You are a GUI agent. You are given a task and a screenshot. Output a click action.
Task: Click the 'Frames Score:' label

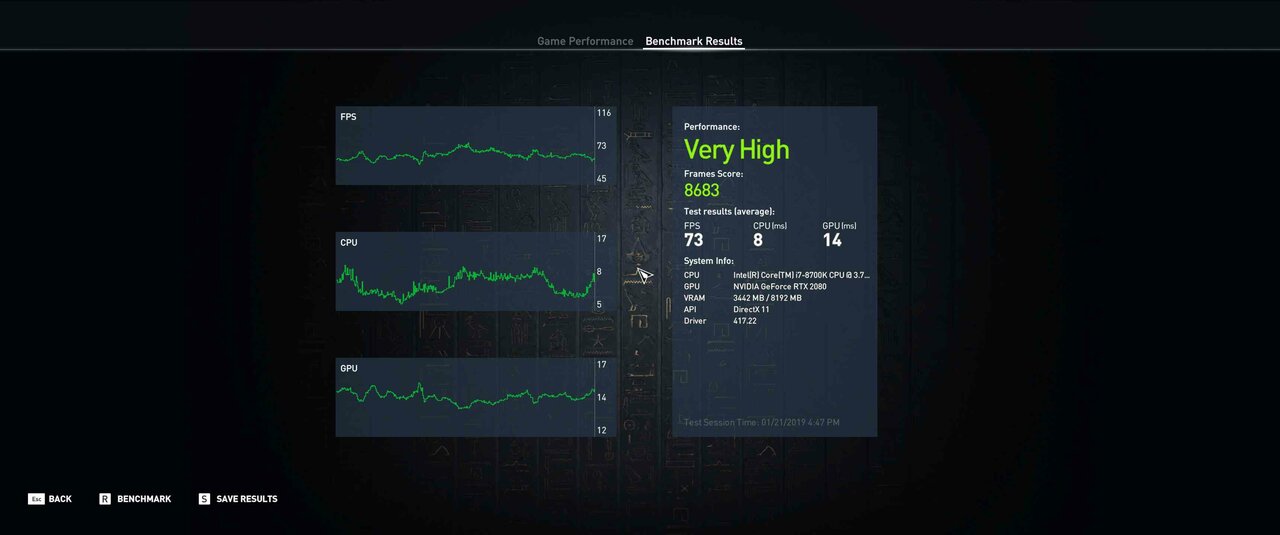(x=713, y=174)
